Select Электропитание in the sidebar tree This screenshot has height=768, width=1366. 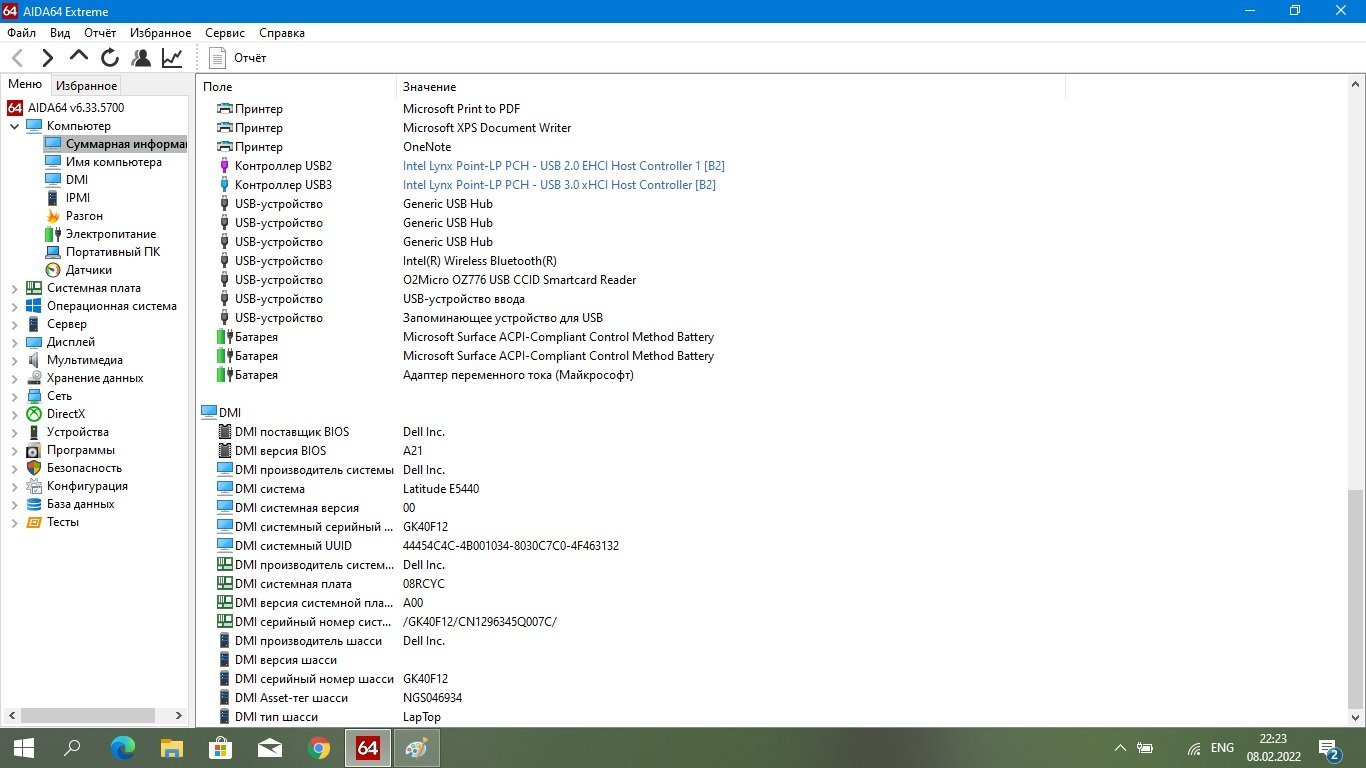click(110, 234)
